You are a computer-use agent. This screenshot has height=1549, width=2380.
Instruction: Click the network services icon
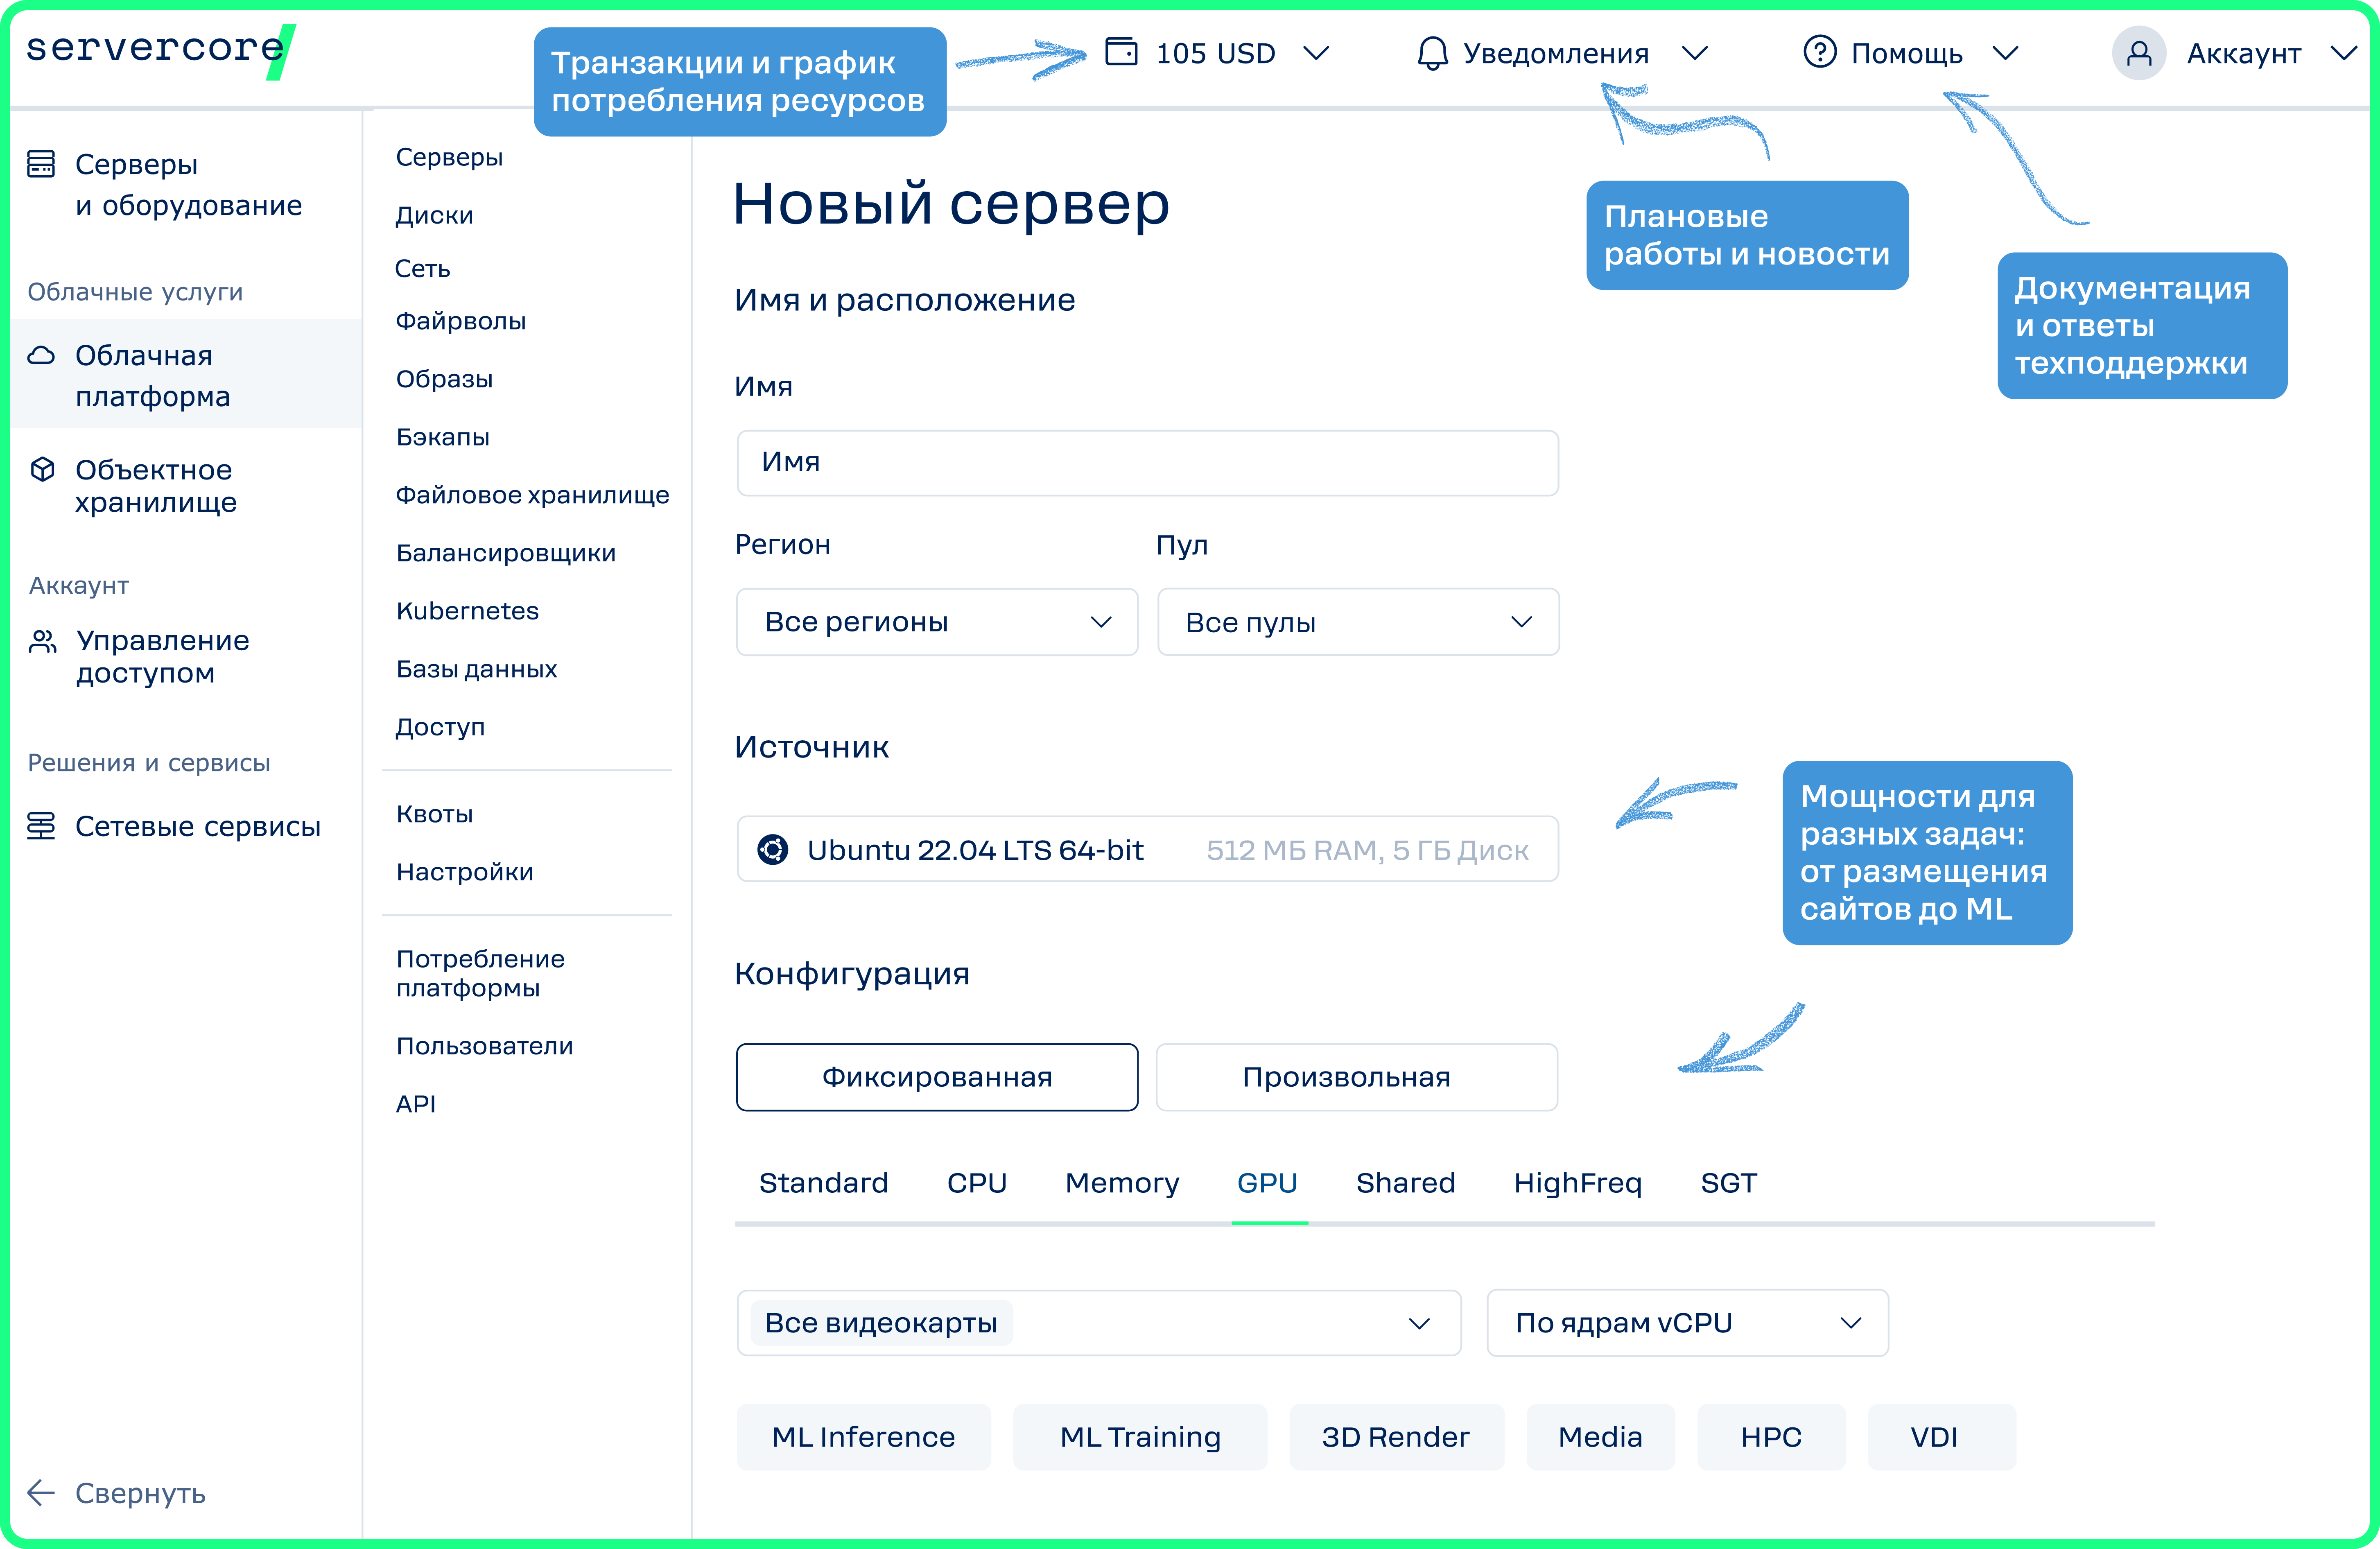click(x=41, y=826)
